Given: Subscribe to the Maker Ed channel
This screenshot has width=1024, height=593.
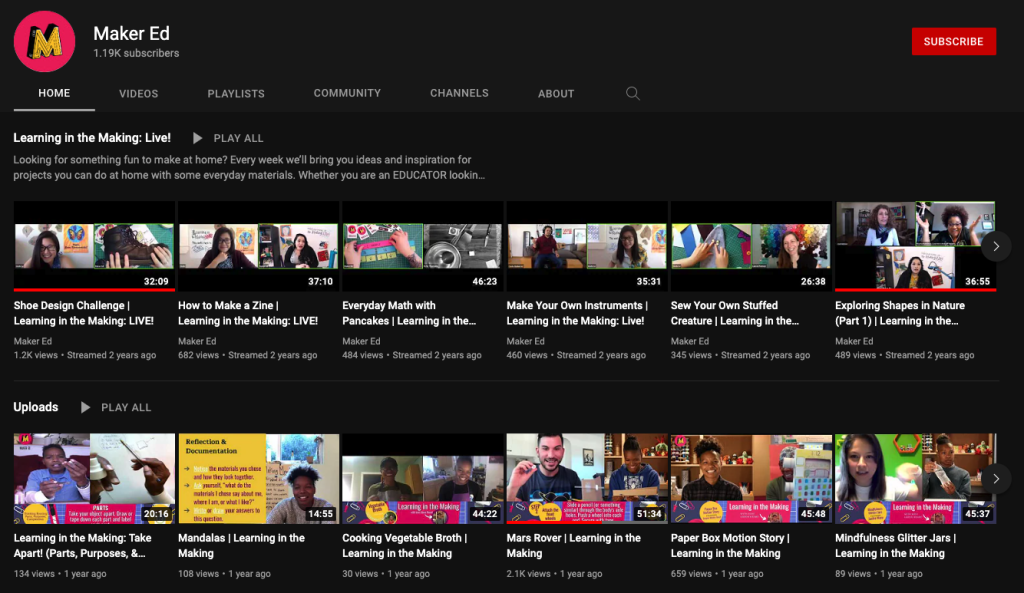Looking at the screenshot, I should (953, 41).
